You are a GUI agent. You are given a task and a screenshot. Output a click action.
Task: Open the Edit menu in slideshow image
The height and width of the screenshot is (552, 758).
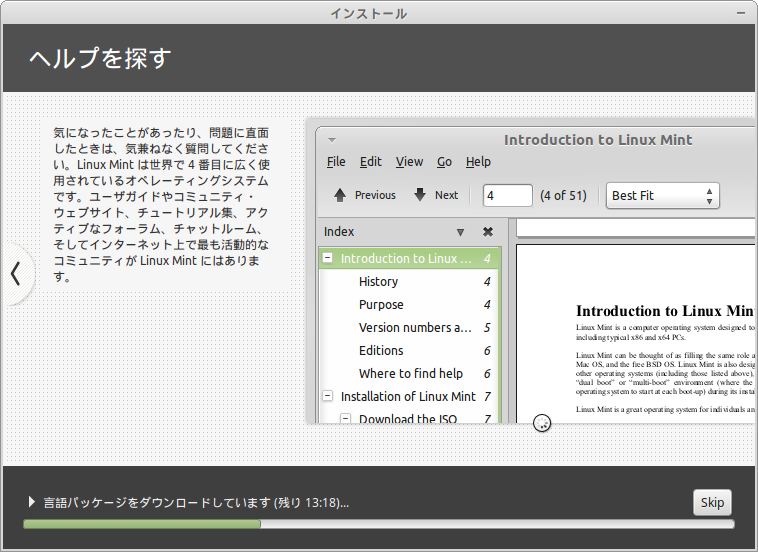[x=370, y=162]
